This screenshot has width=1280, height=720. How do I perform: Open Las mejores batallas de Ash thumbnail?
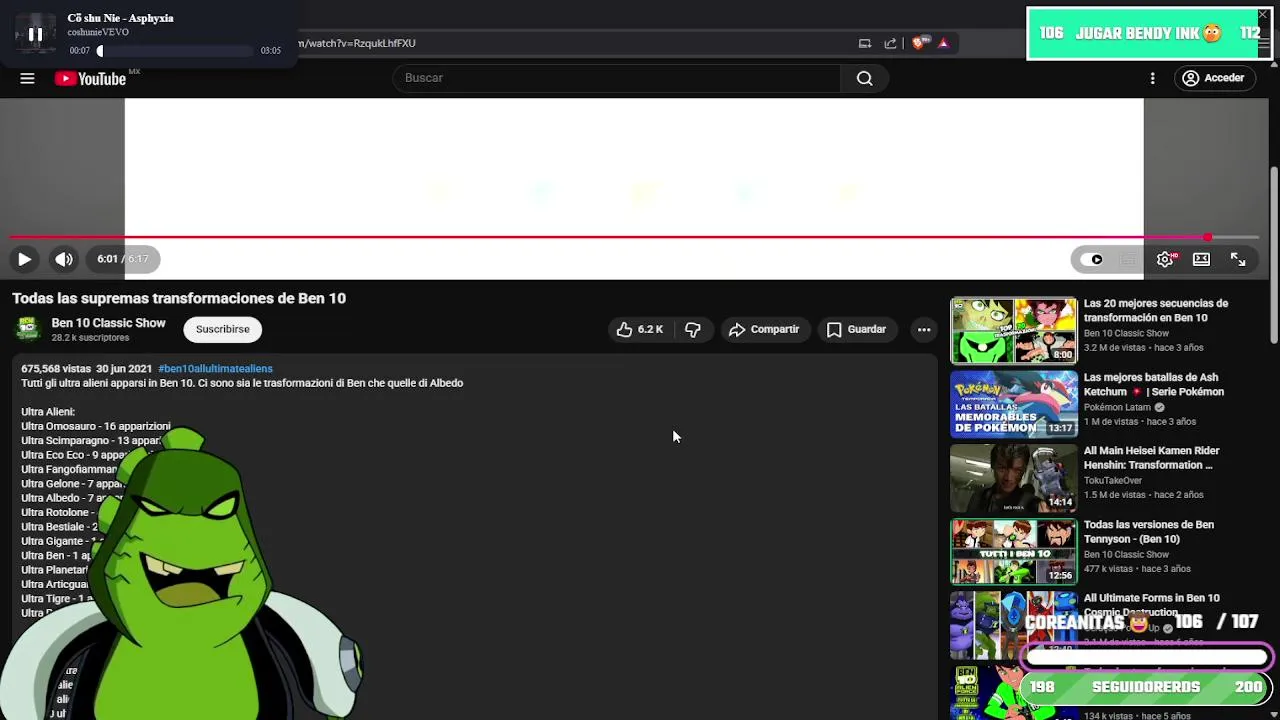1014,404
